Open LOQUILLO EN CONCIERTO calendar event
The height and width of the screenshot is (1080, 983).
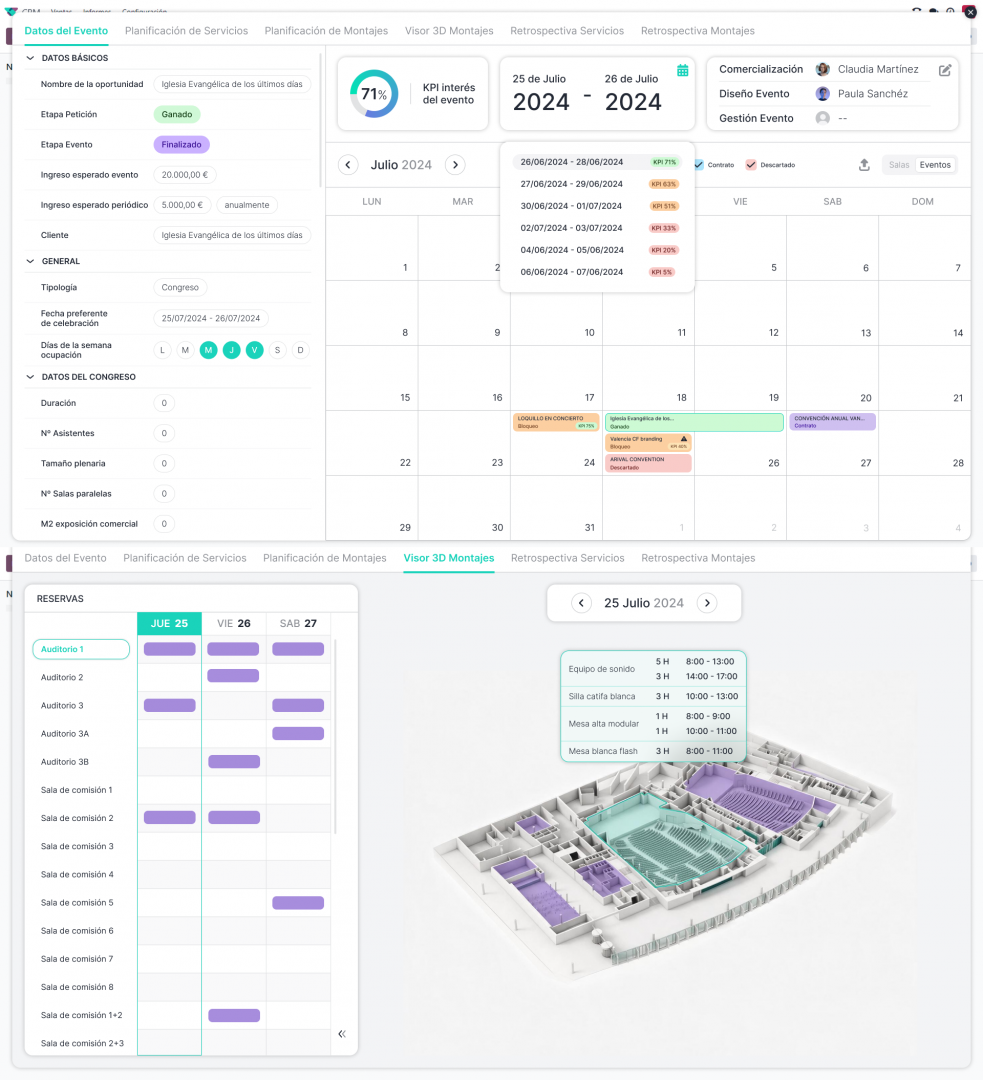point(556,422)
